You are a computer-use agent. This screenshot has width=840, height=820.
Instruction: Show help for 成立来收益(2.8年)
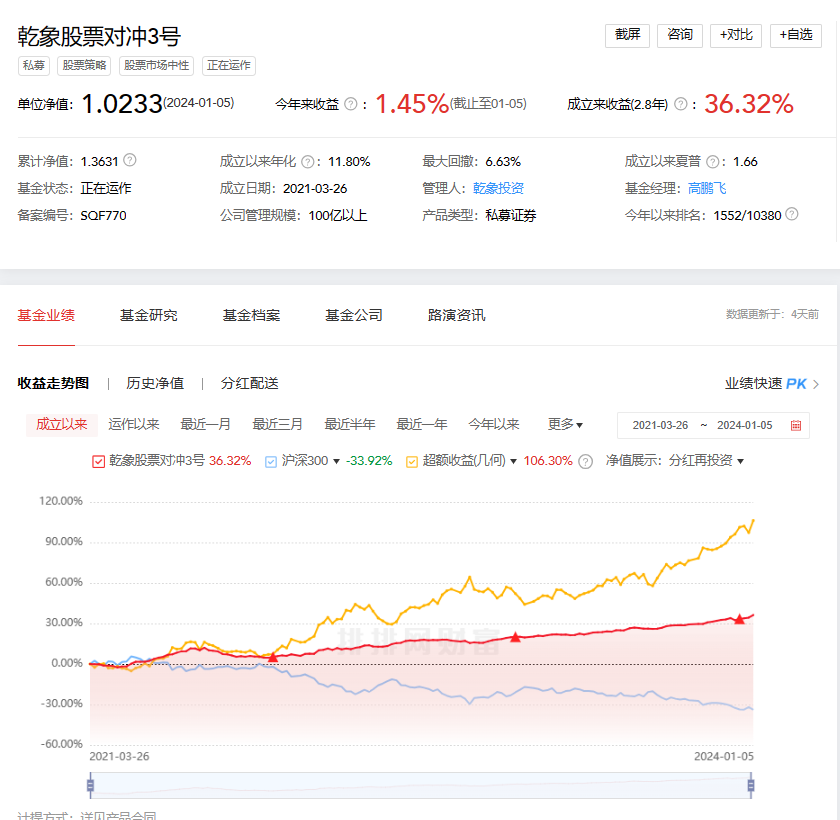click(x=680, y=104)
